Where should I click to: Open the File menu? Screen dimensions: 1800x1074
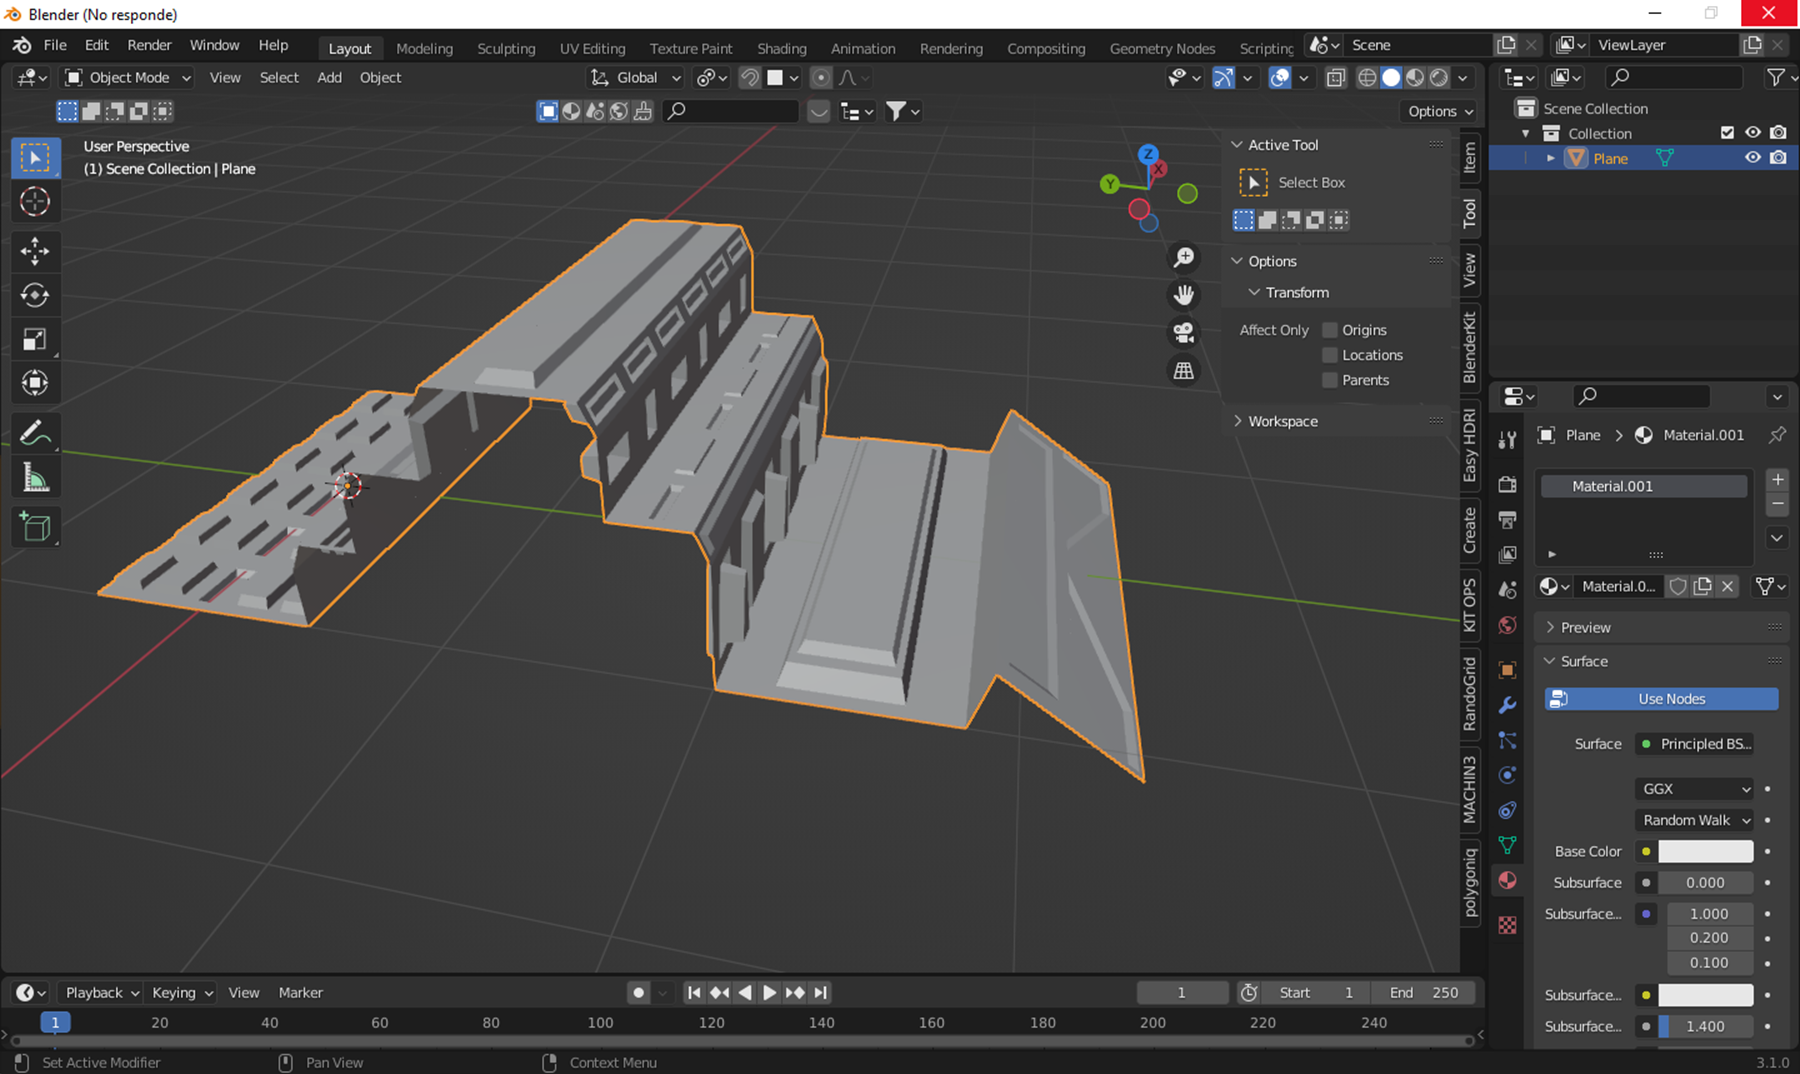coord(55,46)
